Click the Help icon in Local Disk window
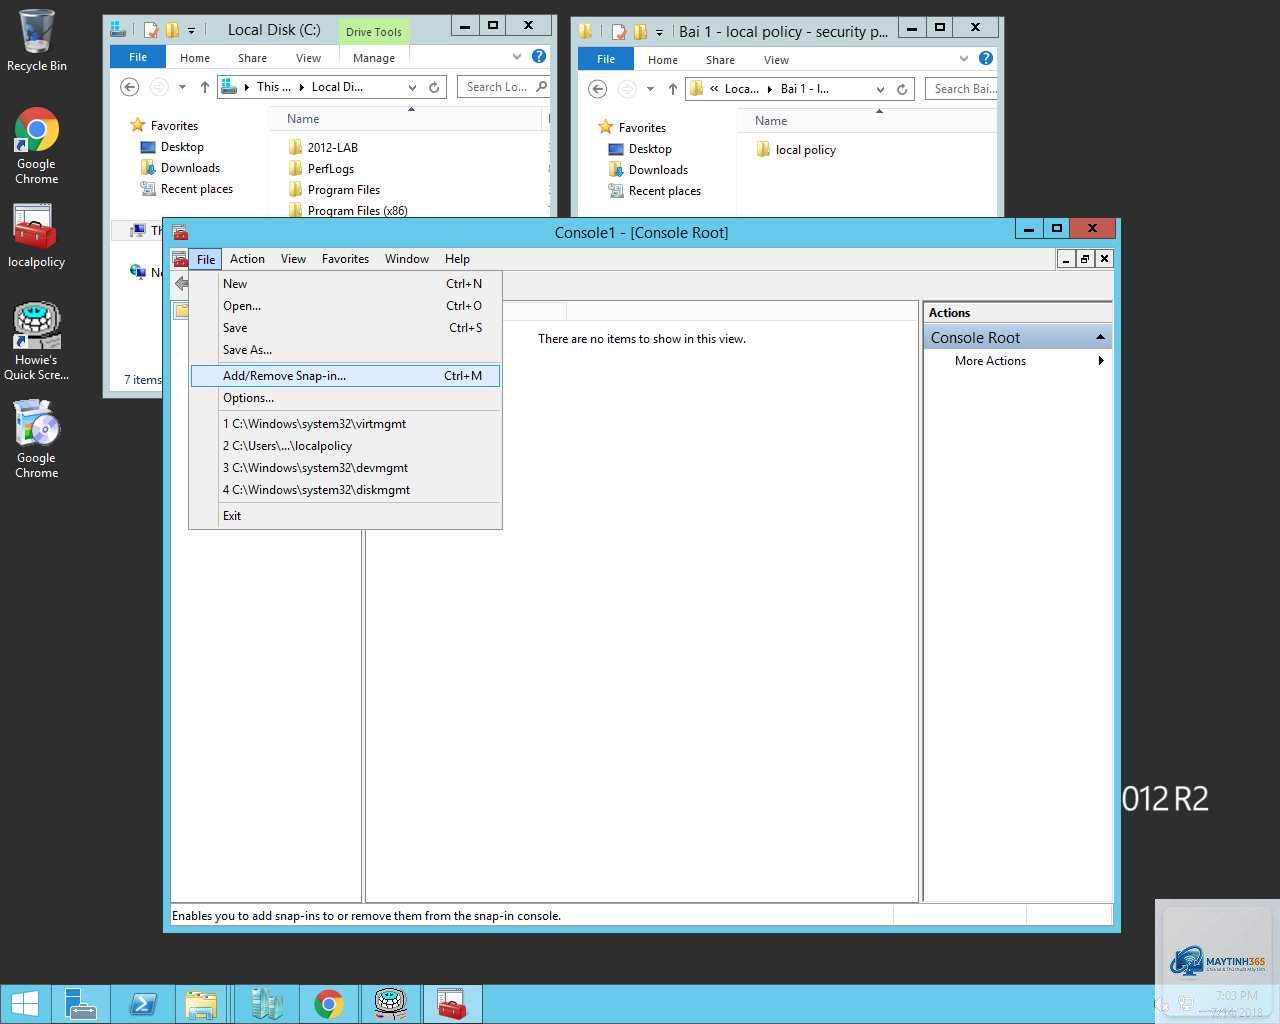The image size is (1280, 1024). [539, 57]
